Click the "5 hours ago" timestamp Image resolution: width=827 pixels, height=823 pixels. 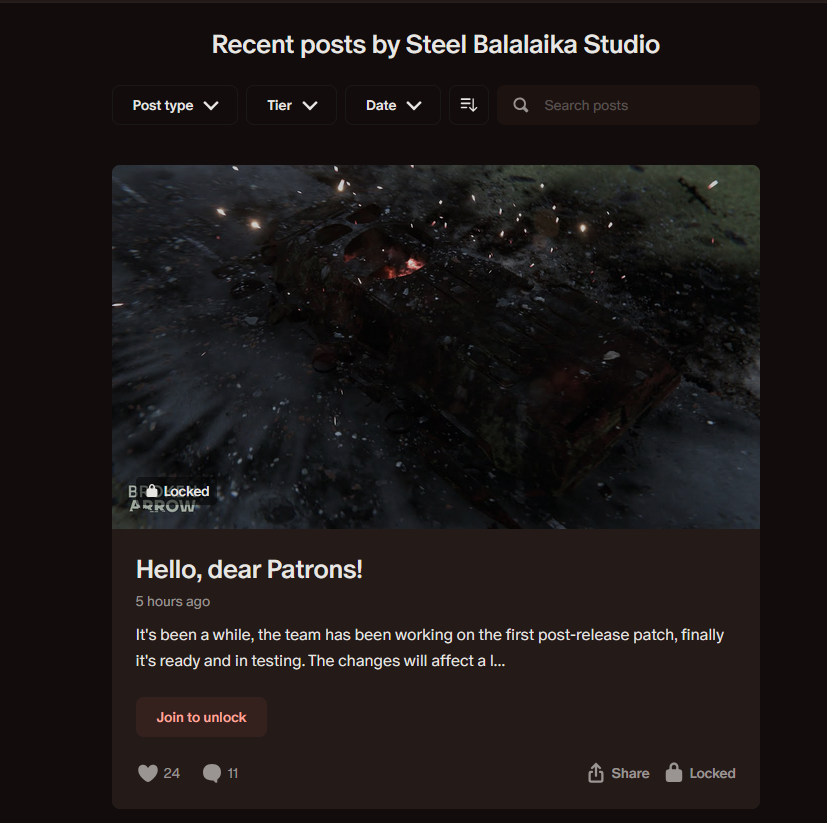172,601
